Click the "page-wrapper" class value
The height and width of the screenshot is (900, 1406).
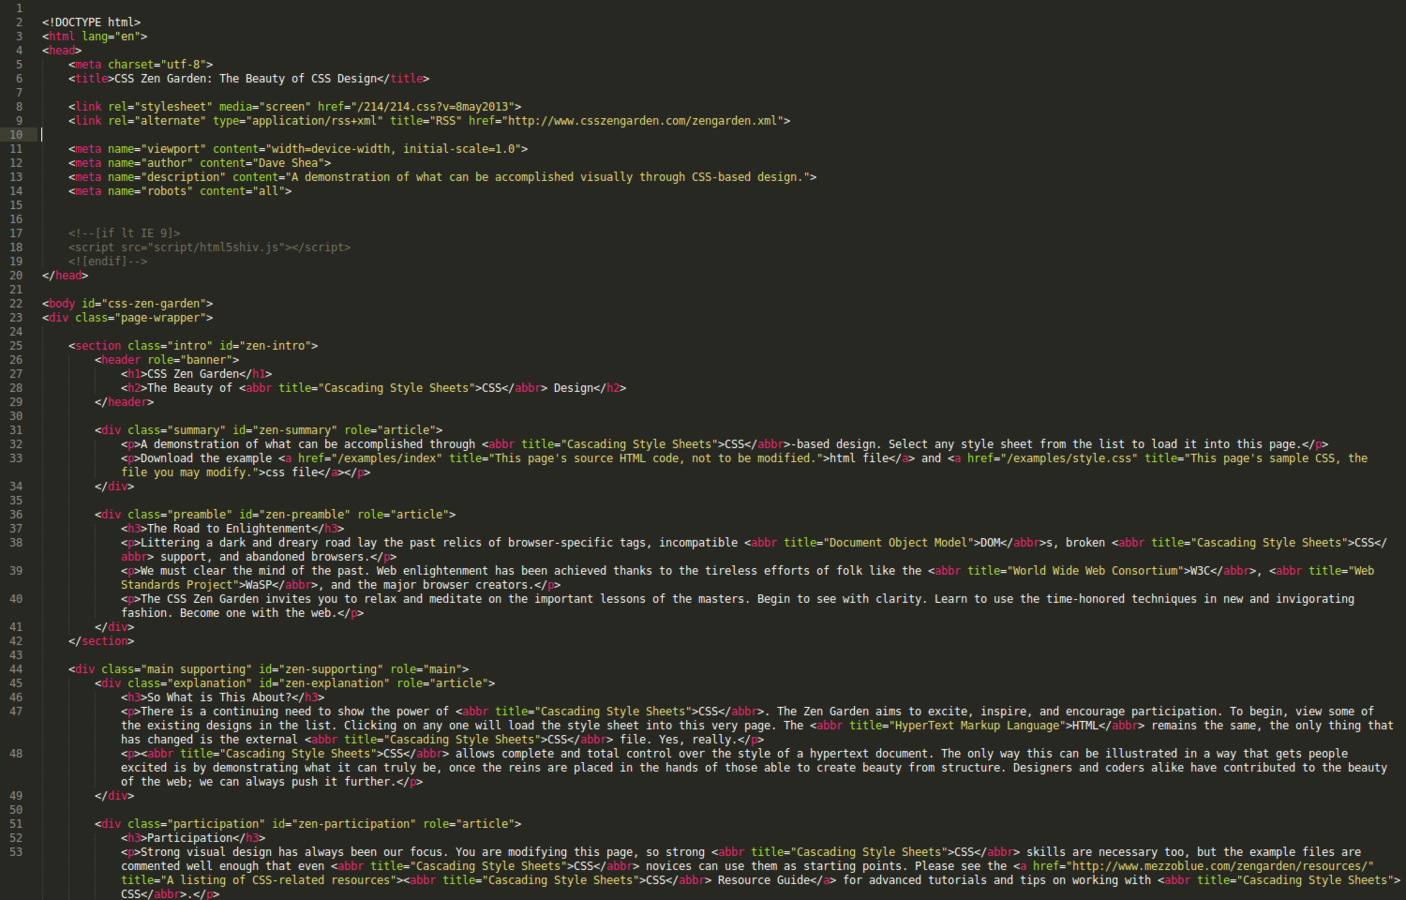coord(160,317)
